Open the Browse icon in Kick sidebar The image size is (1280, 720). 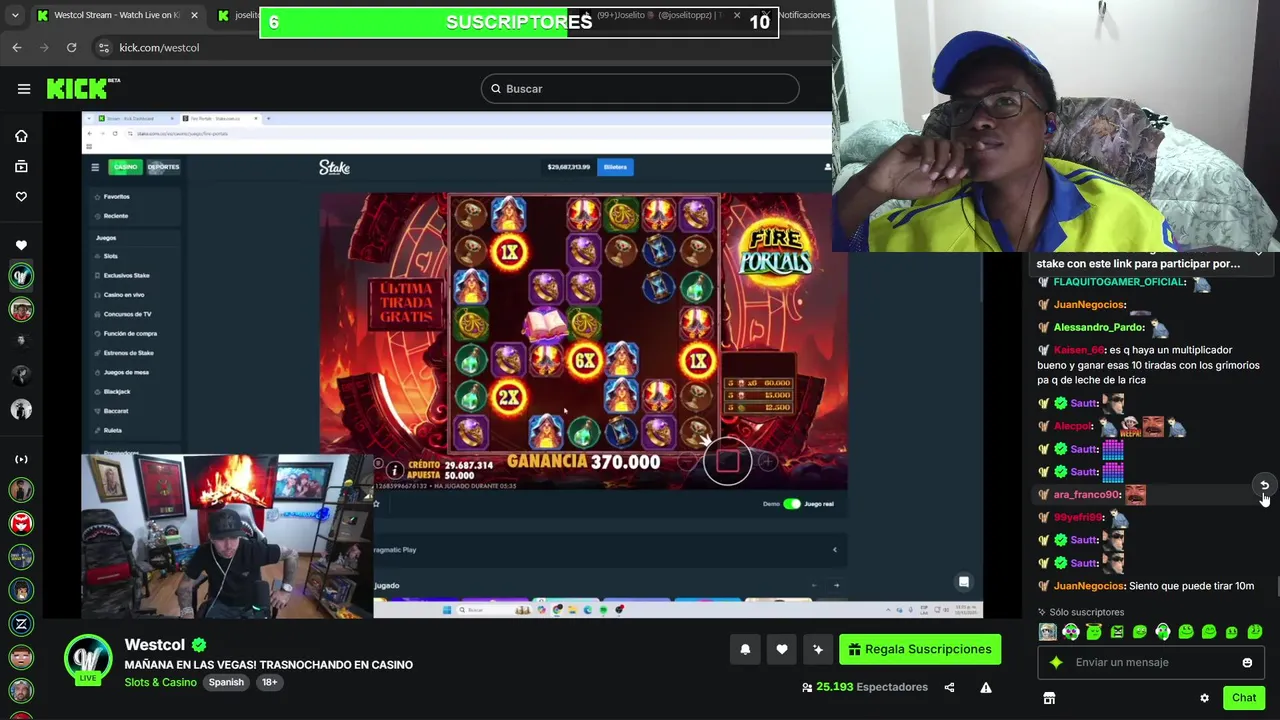(21, 166)
